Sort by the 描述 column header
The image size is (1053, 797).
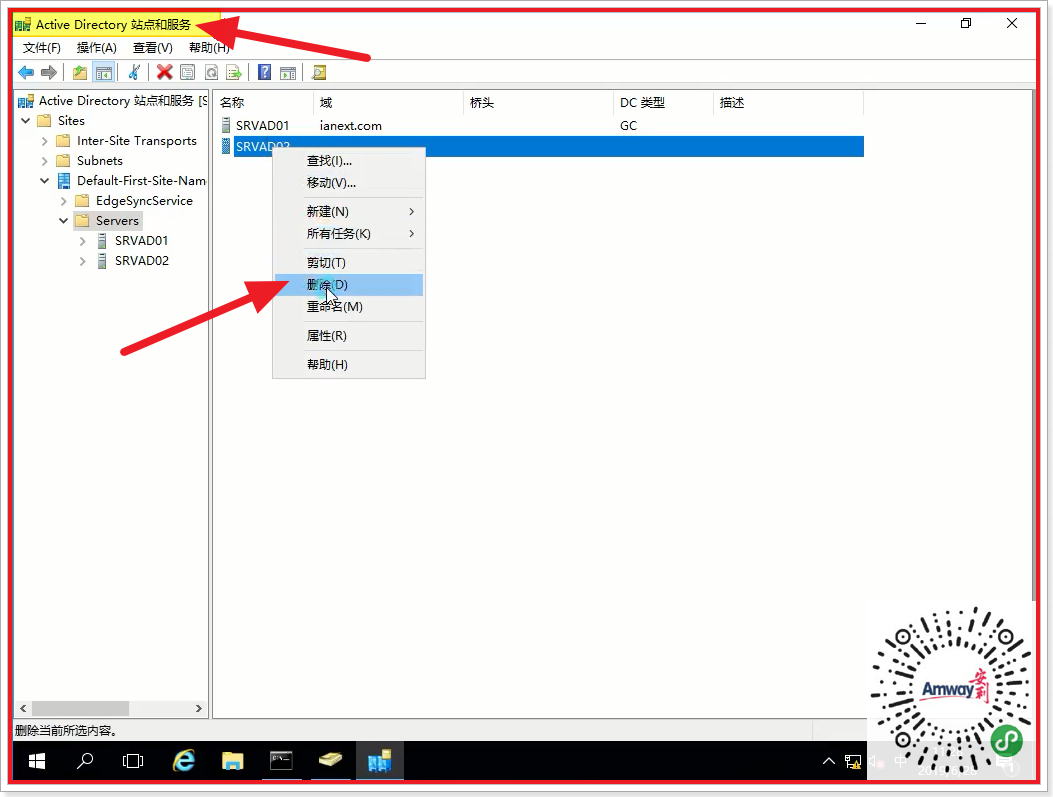[x=788, y=103]
